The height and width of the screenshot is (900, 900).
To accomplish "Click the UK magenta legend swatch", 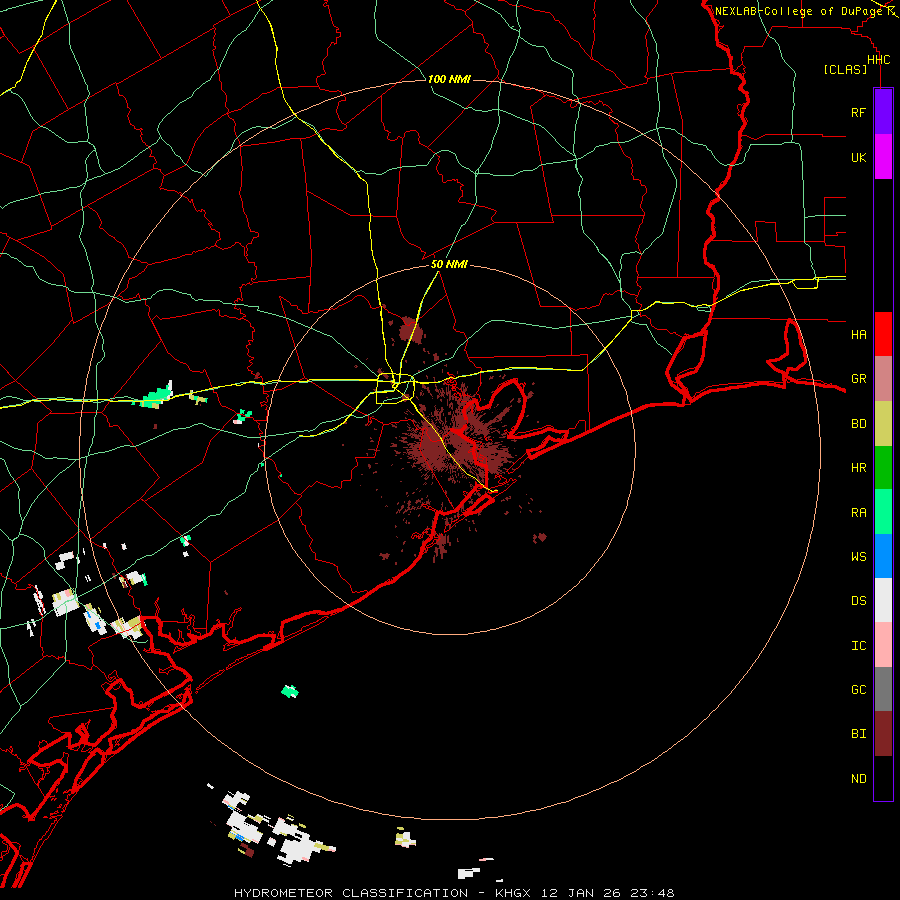I will tap(883, 157).
